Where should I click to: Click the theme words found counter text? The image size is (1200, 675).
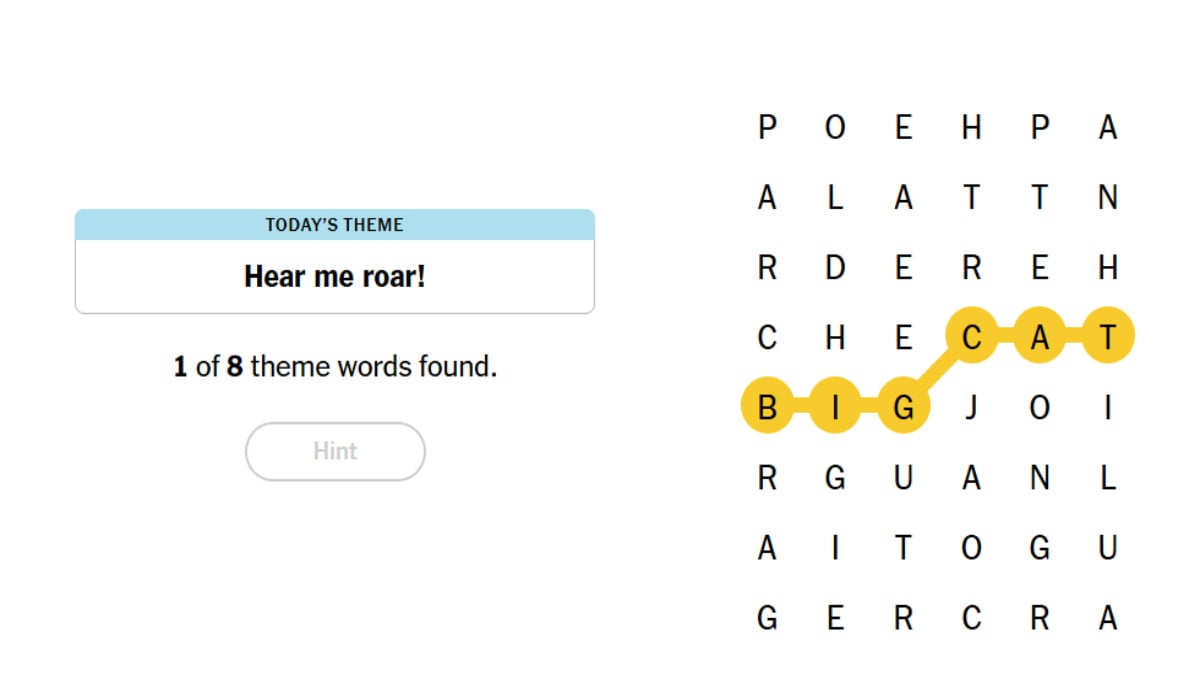click(335, 367)
